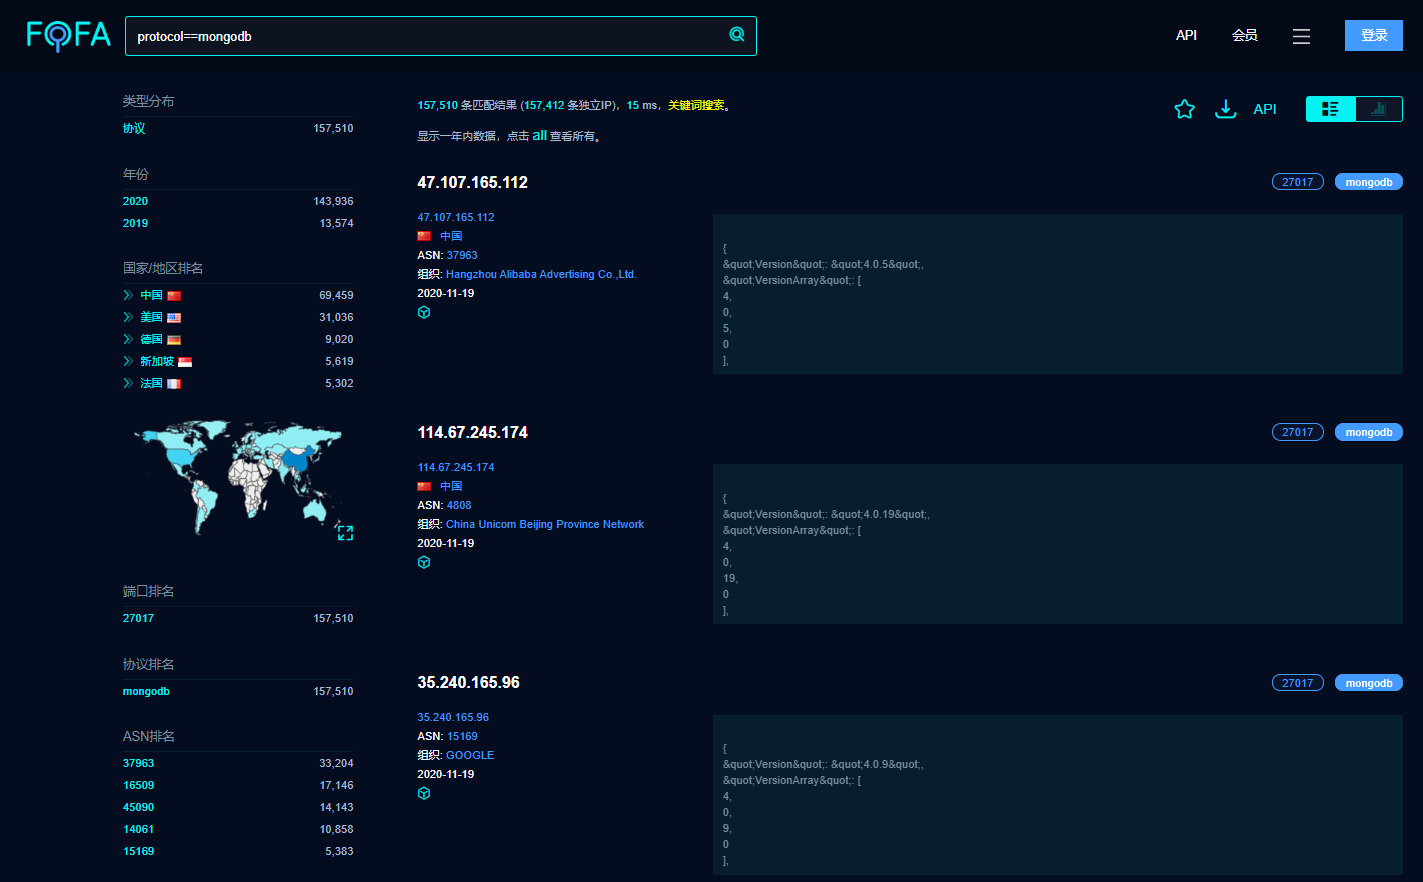Viewport: 1423px width, 882px height.
Task: Filter by ASN 16509
Action: pos(138,785)
